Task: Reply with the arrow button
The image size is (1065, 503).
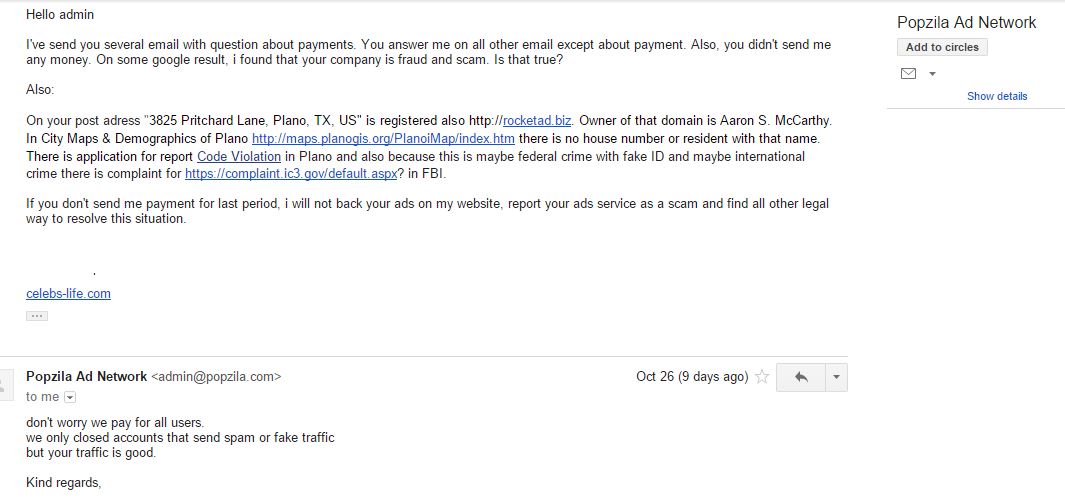Action: click(x=801, y=378)
